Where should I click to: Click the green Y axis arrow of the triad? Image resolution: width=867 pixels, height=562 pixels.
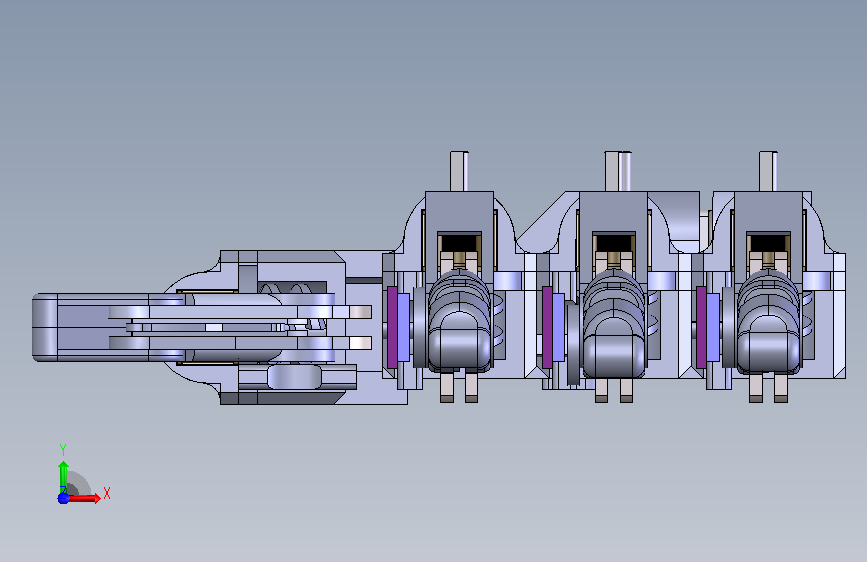click(x=64, y=477)
